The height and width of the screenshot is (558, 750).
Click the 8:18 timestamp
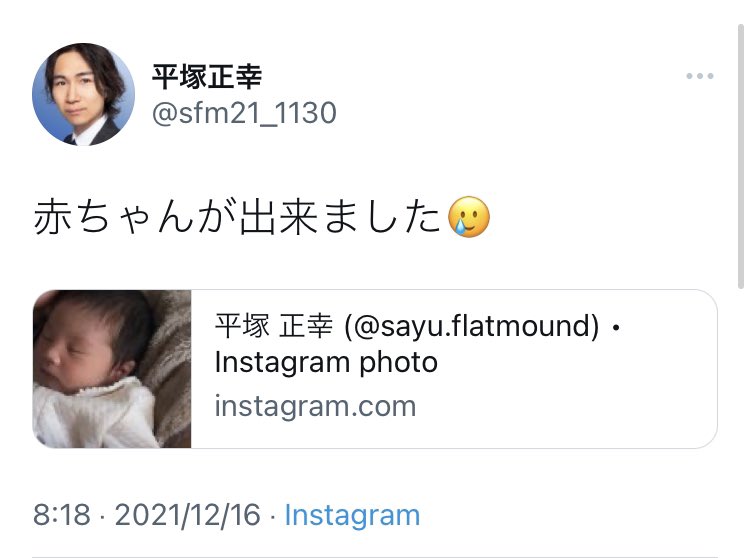(x=62, y=515)
